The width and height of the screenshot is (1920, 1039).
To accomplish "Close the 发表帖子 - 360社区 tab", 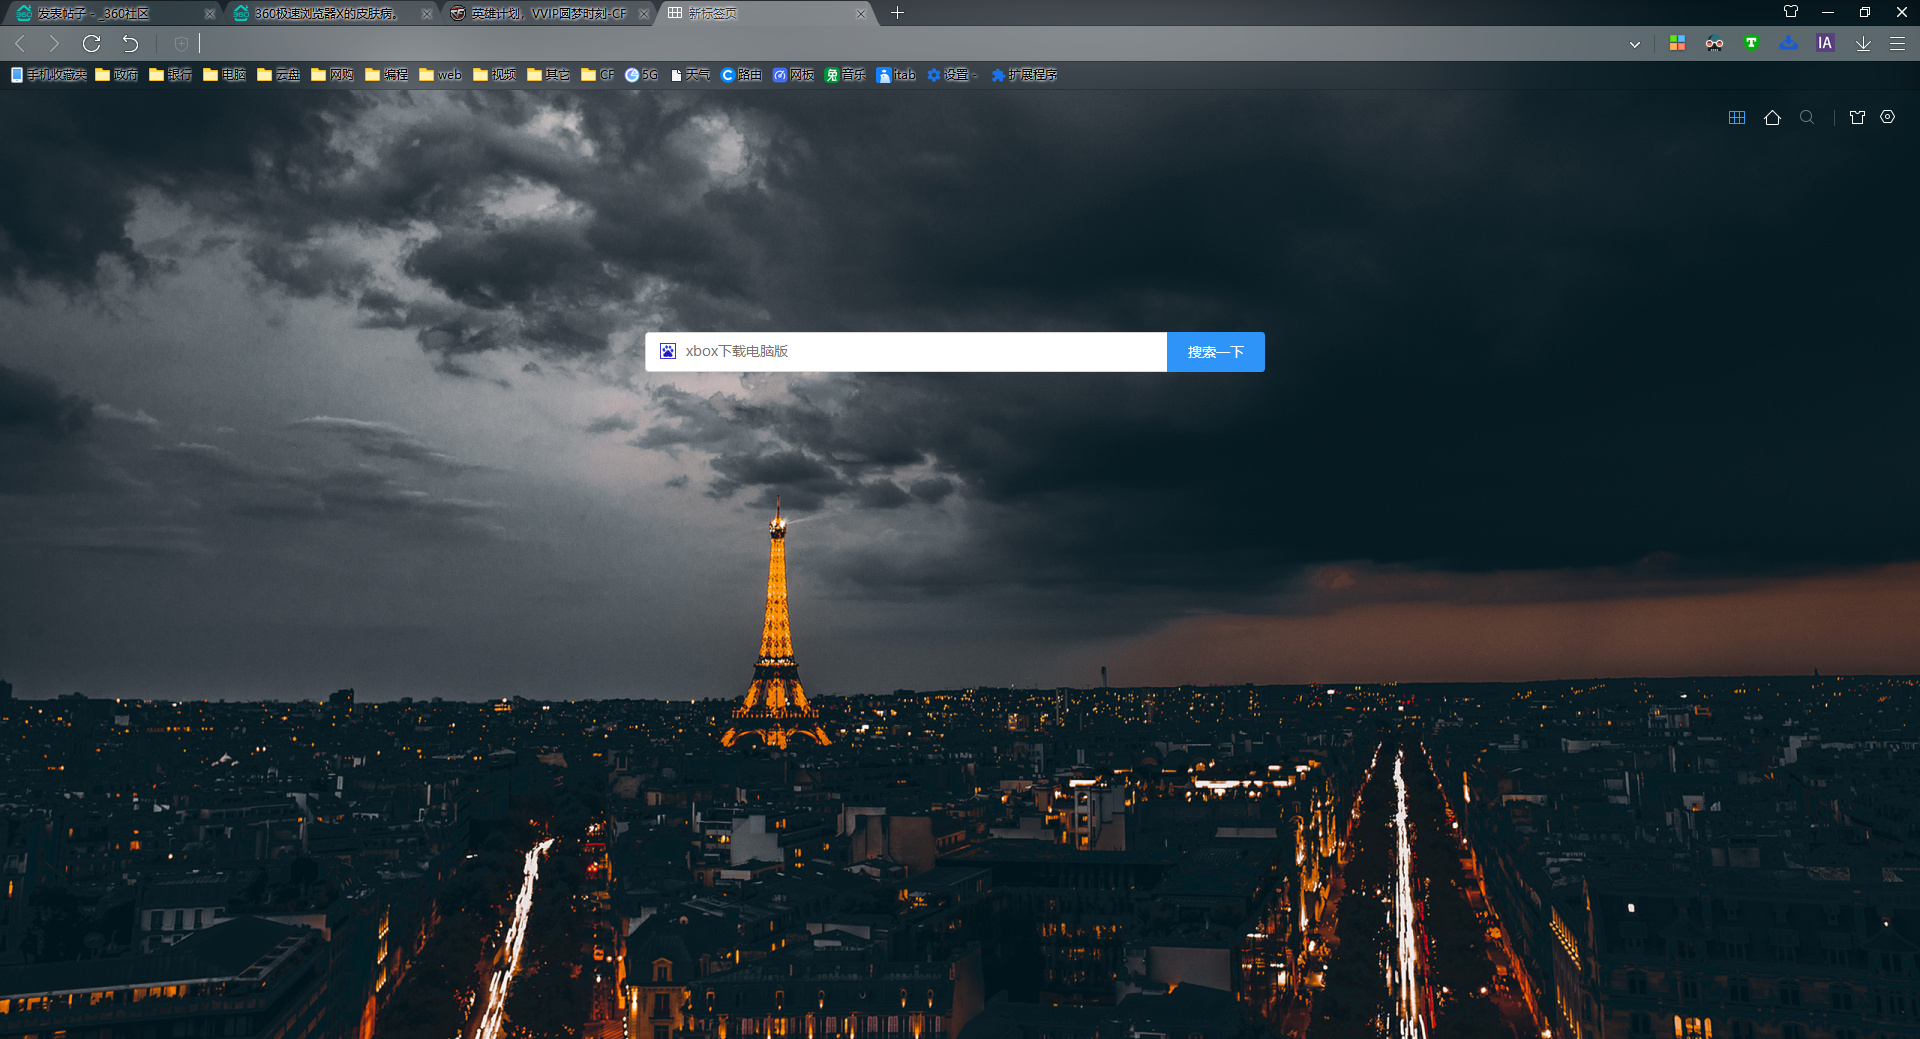I will (x=209, y=14).
